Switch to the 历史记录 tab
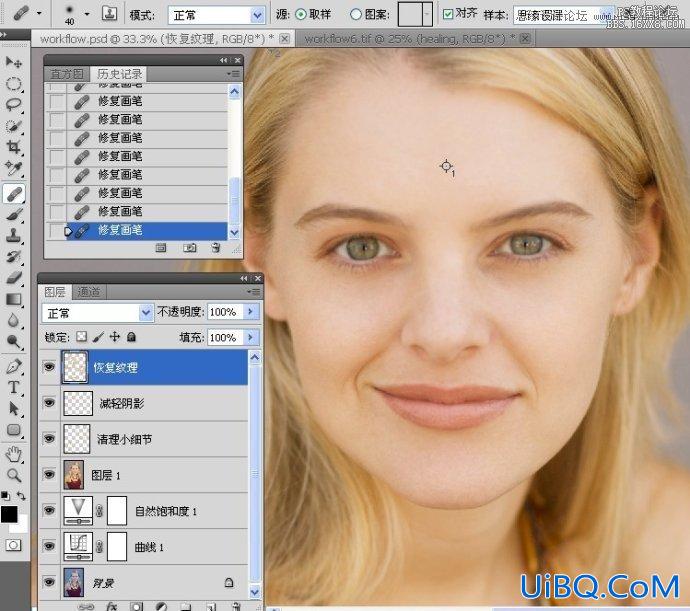The image size is (690, 611). click(119, 74)
